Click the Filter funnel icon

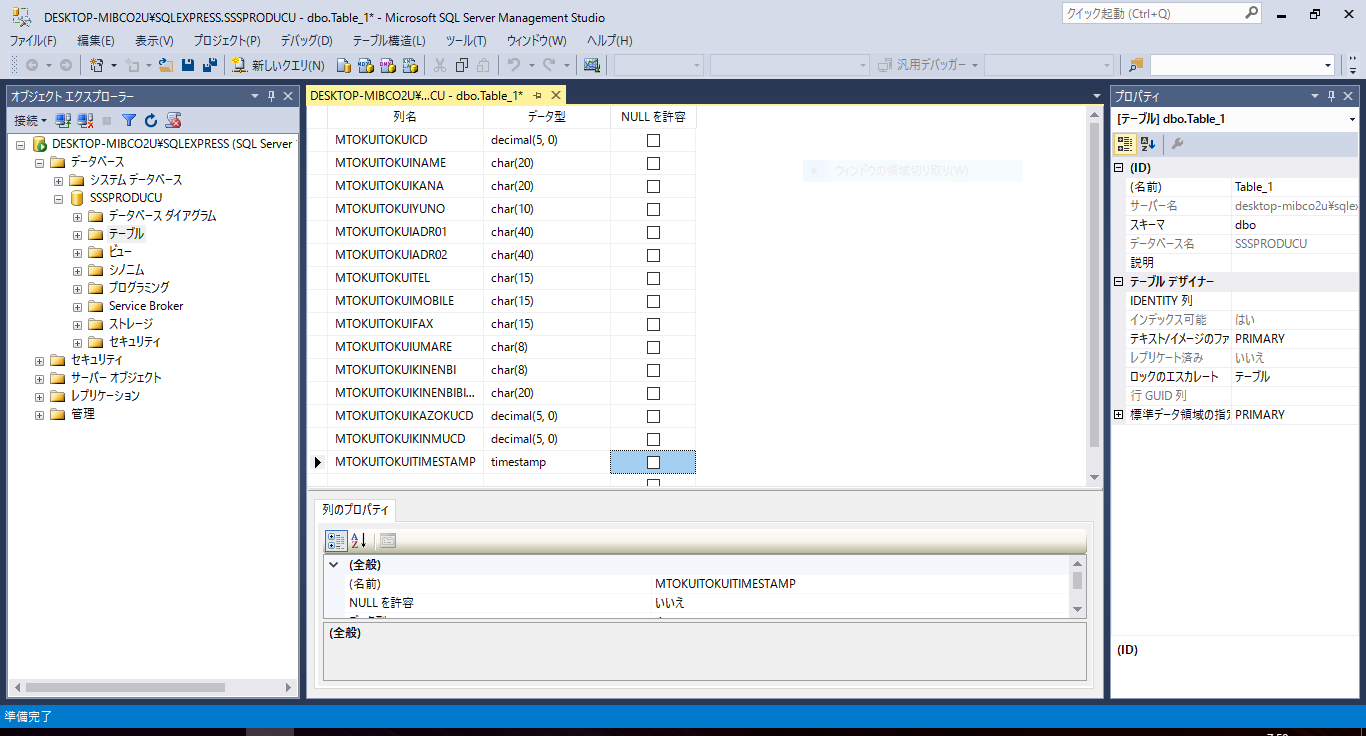pyautogui.click(x=129, y=120)
